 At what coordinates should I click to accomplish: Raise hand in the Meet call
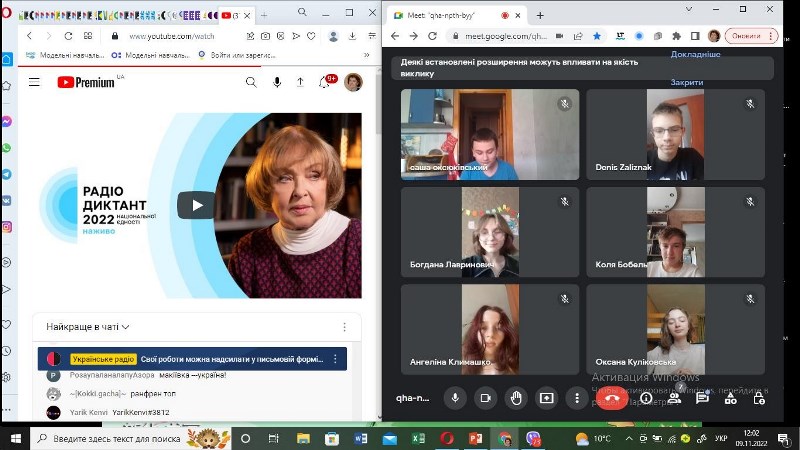point(516,398)
